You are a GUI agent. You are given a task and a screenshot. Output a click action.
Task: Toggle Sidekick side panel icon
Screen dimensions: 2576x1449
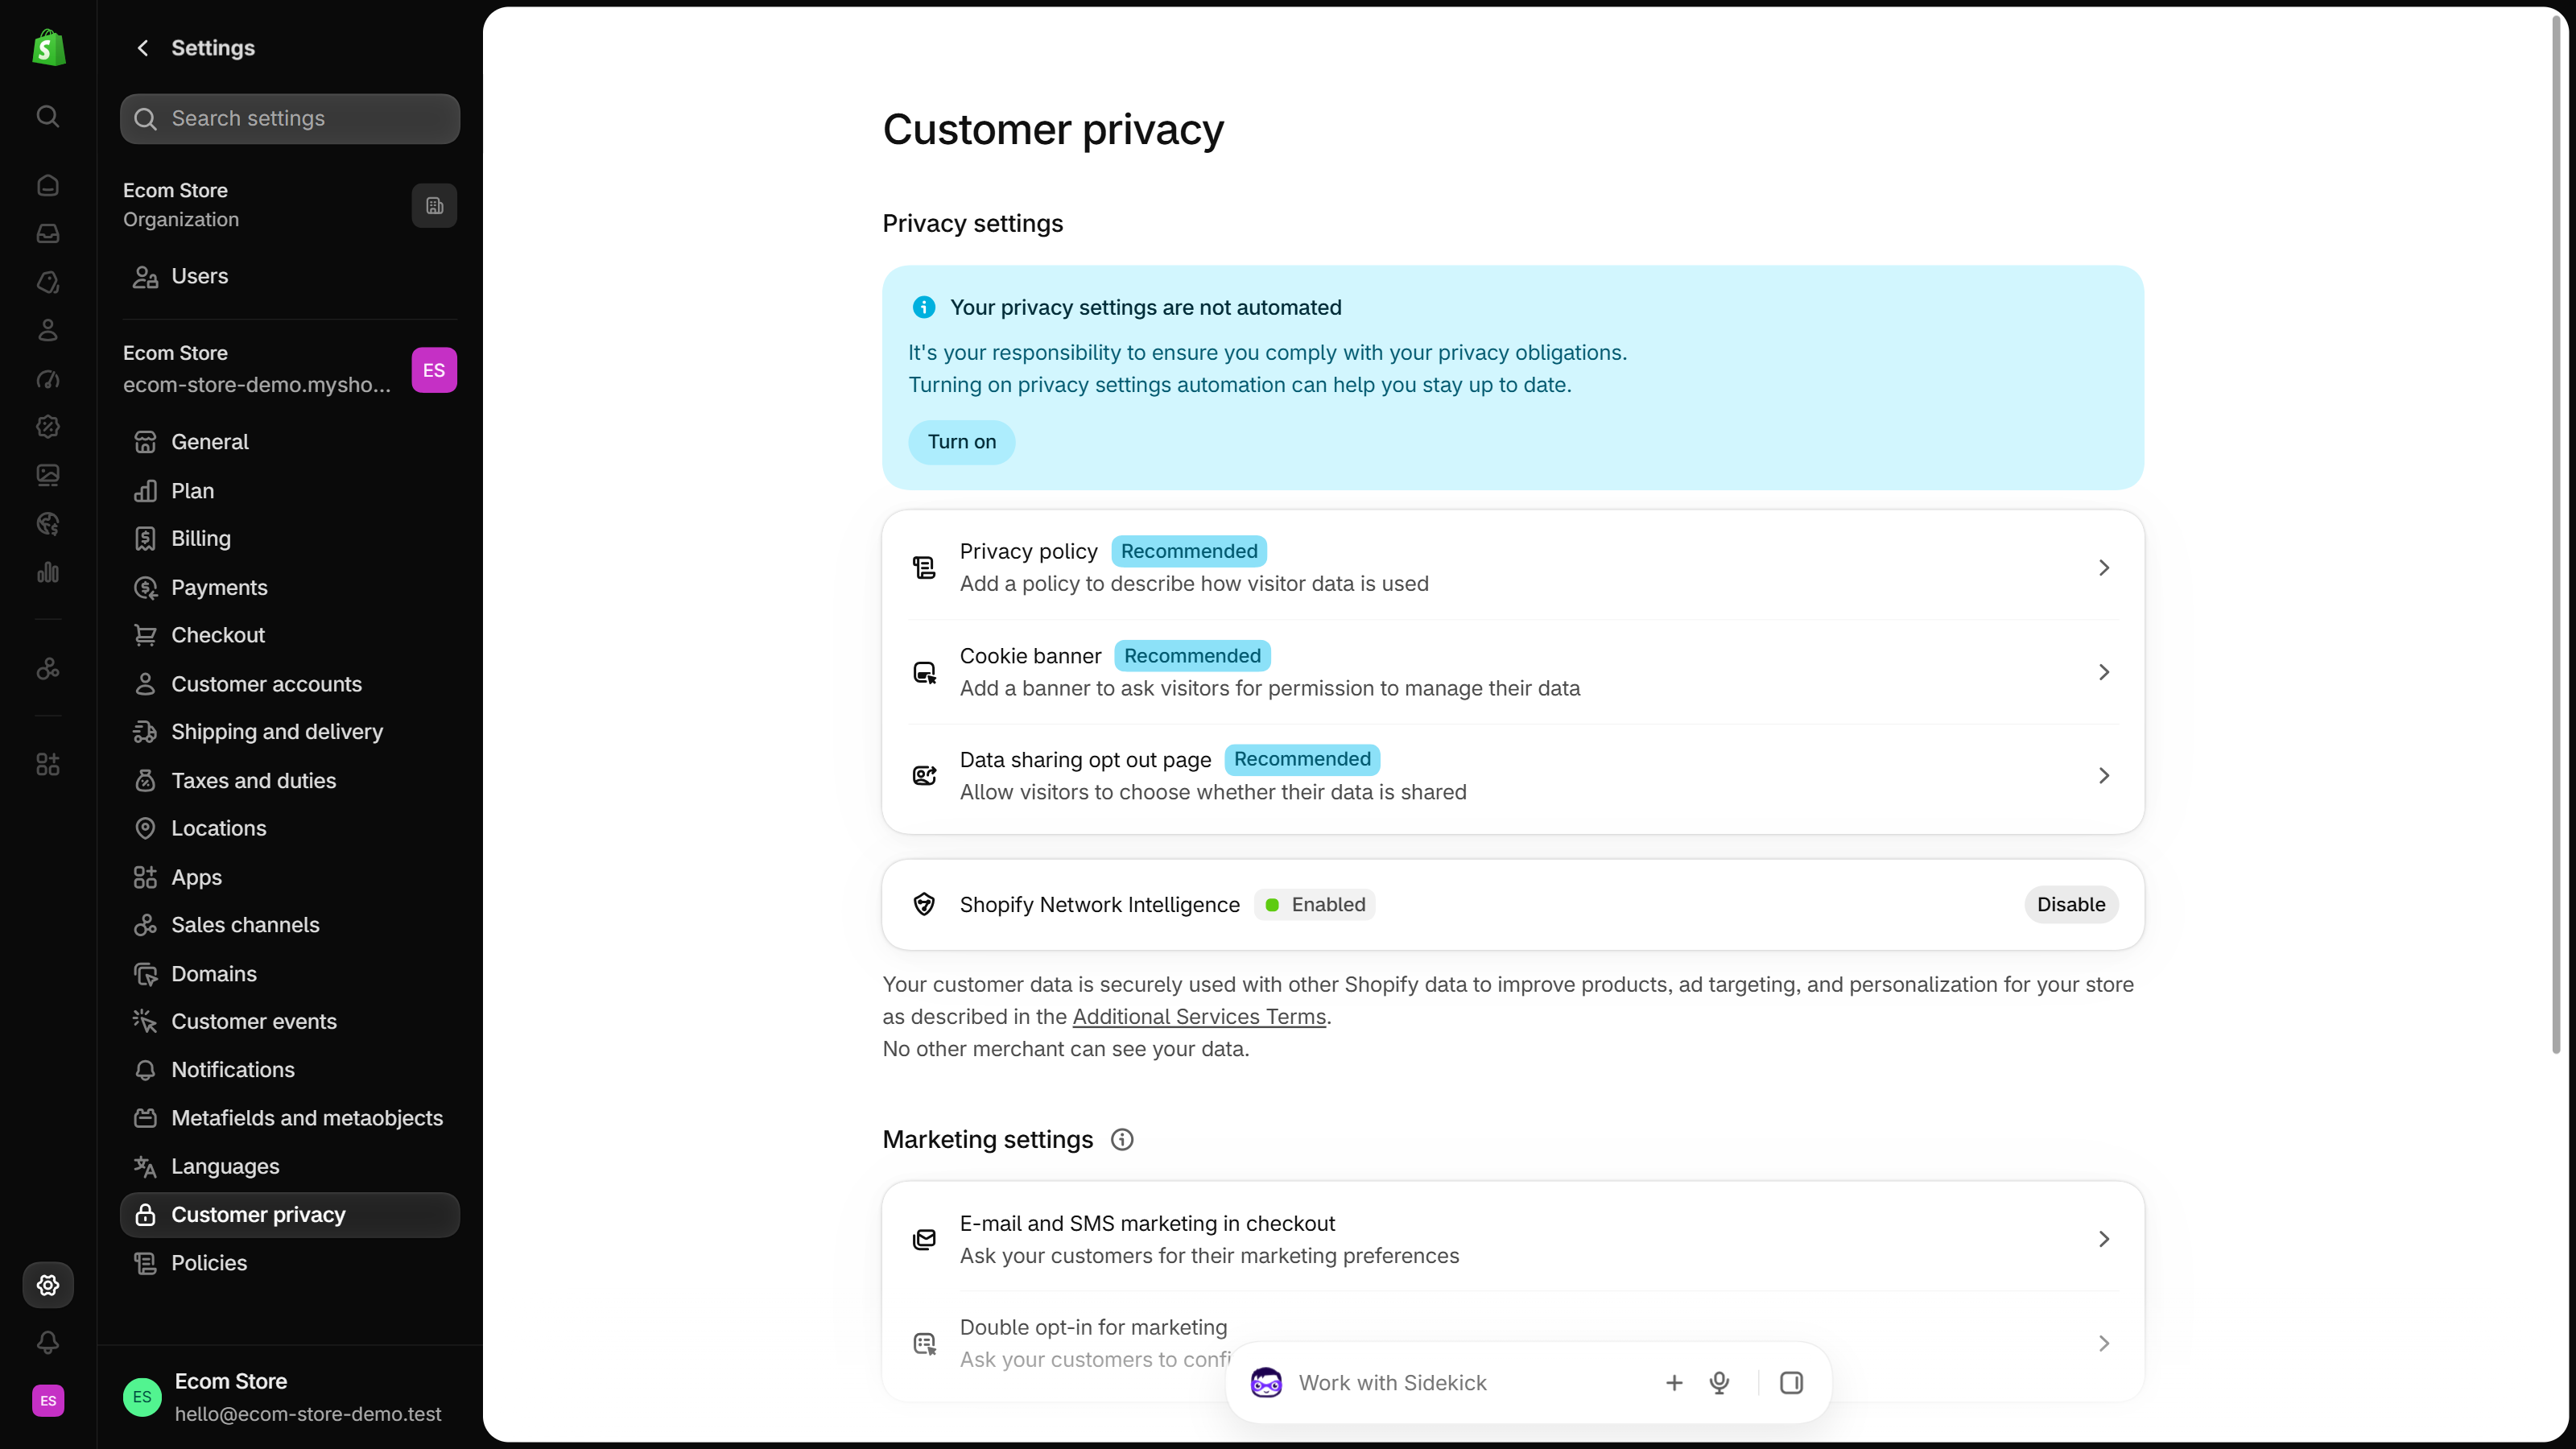(1791, 1383)
